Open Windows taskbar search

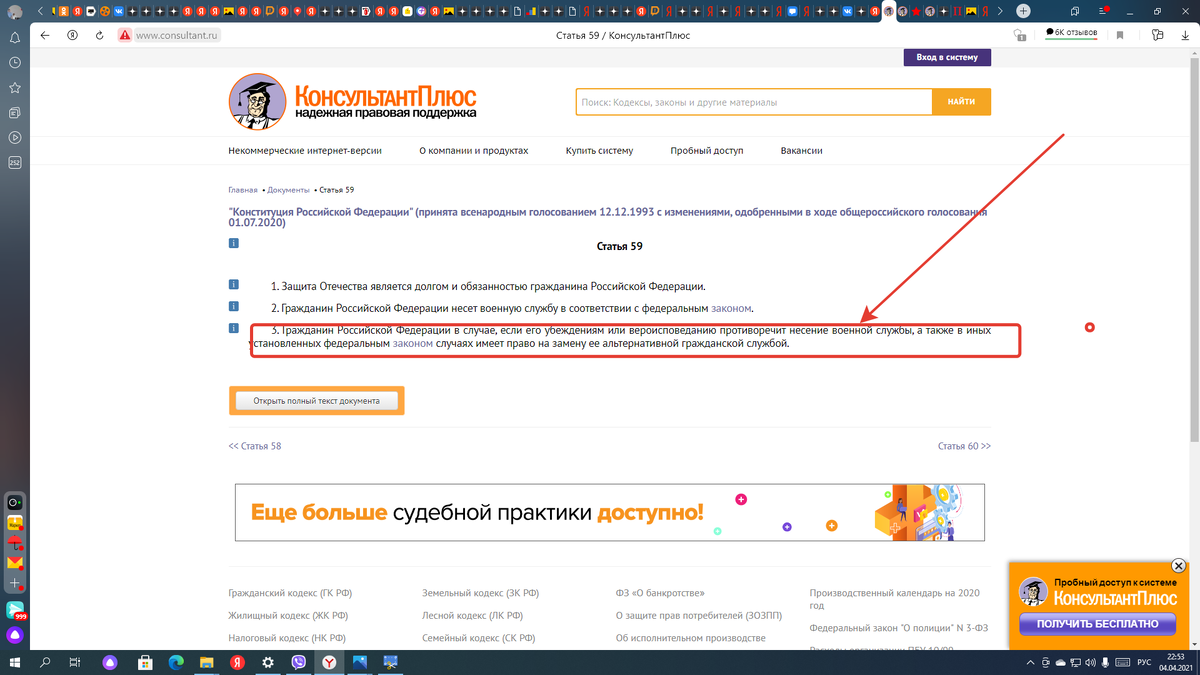(x=45, y=662)
